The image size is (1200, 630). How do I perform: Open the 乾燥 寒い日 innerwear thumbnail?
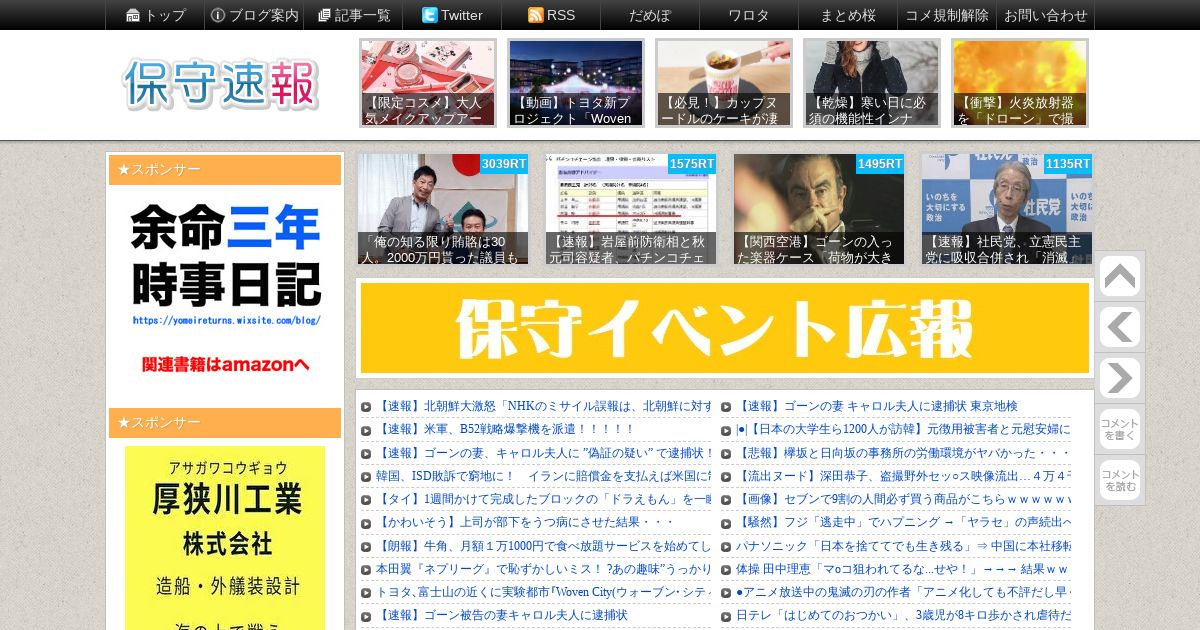click(872, 83)
